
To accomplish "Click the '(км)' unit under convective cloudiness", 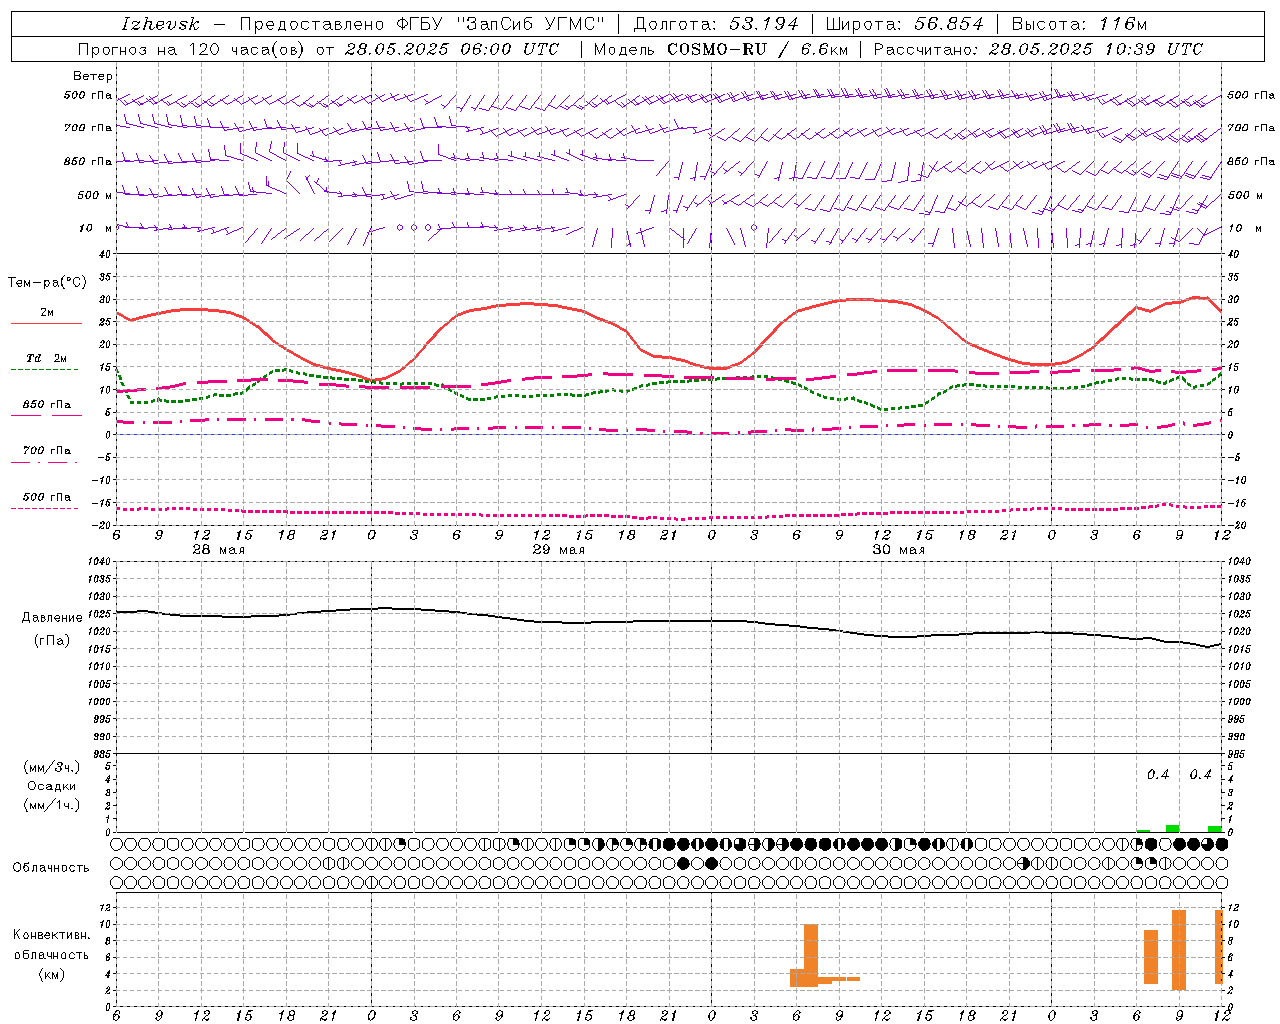I will (x=51, y=974).
